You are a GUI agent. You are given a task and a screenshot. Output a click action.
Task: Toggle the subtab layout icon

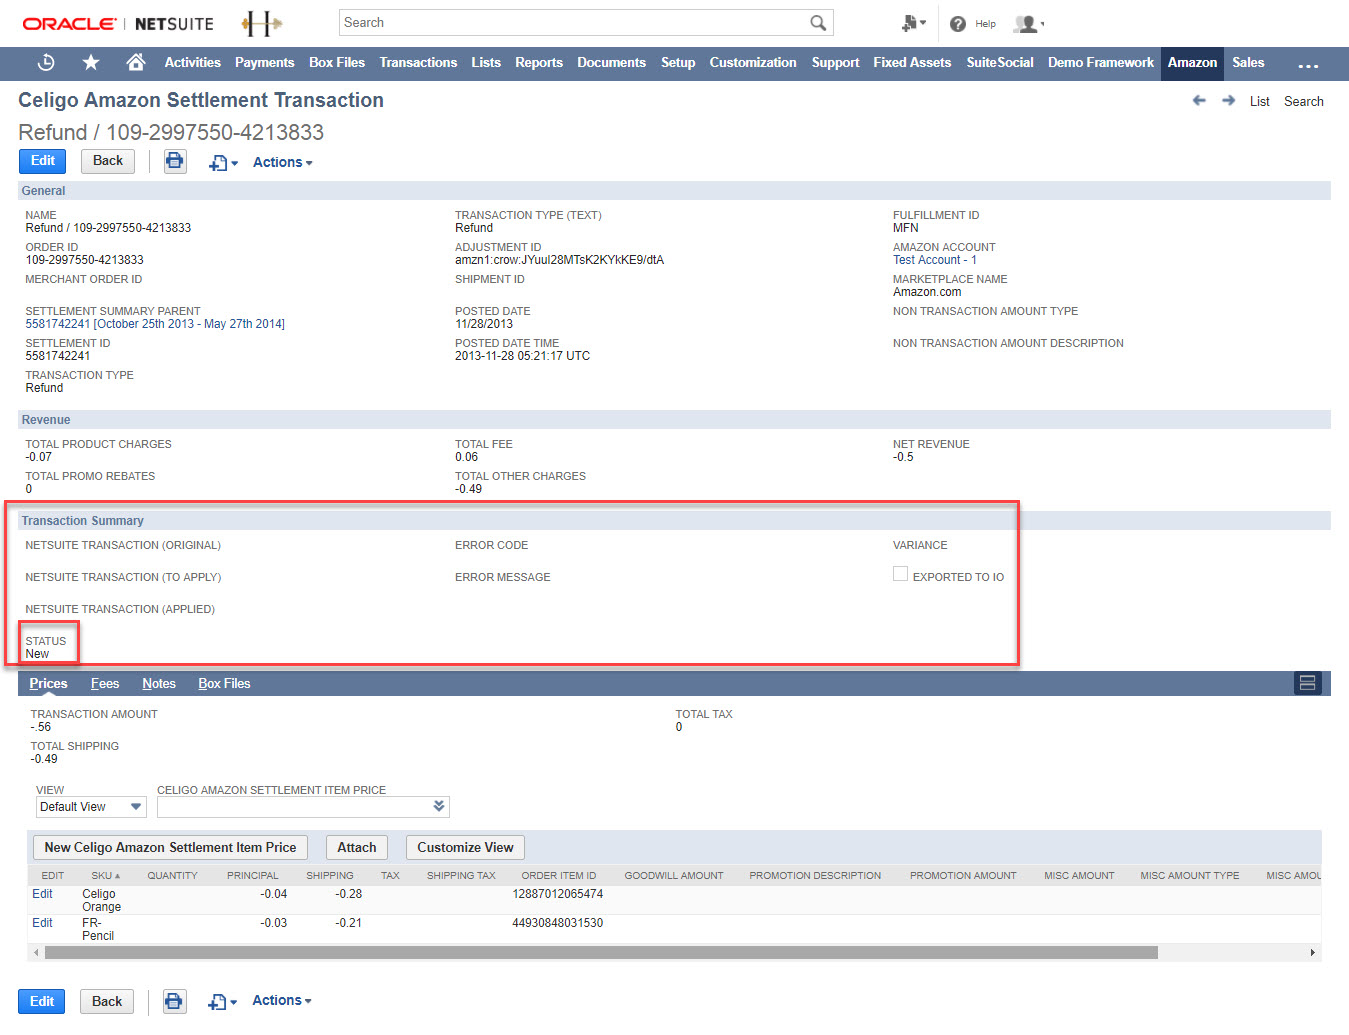(1307, 683)
